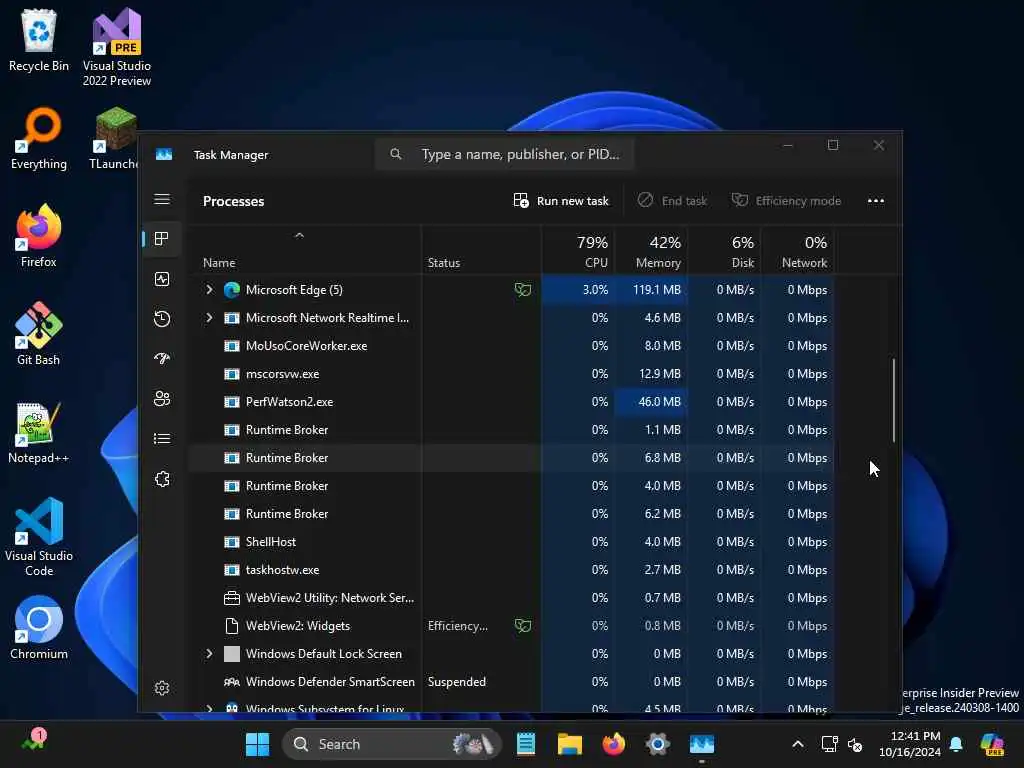Open the notification bell in system tray
1024x768 pixels.
point(956,744)
